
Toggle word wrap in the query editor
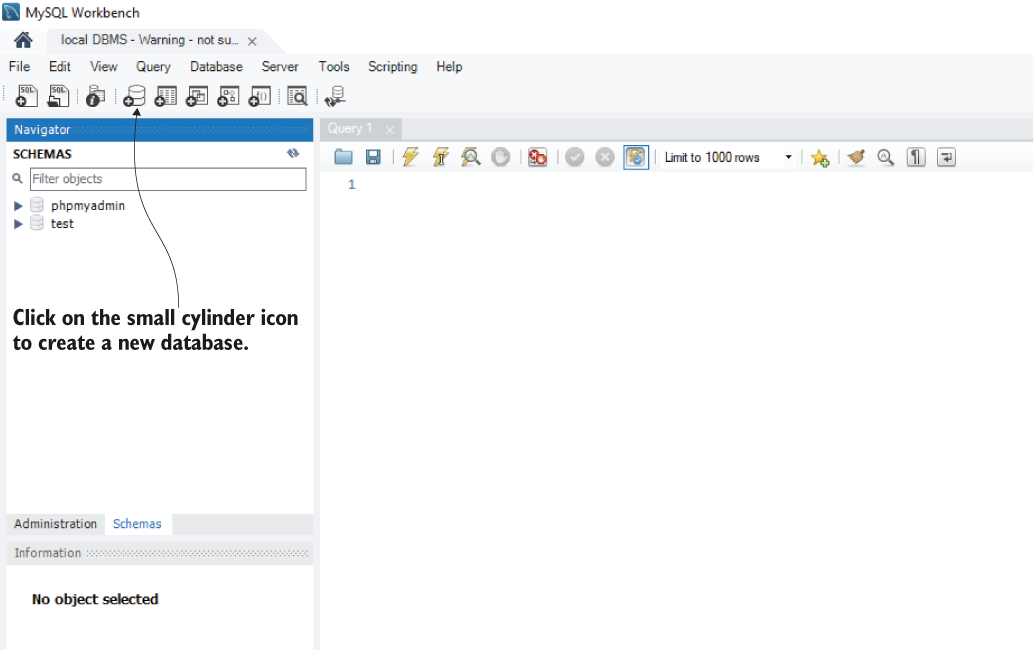(946, 157)
